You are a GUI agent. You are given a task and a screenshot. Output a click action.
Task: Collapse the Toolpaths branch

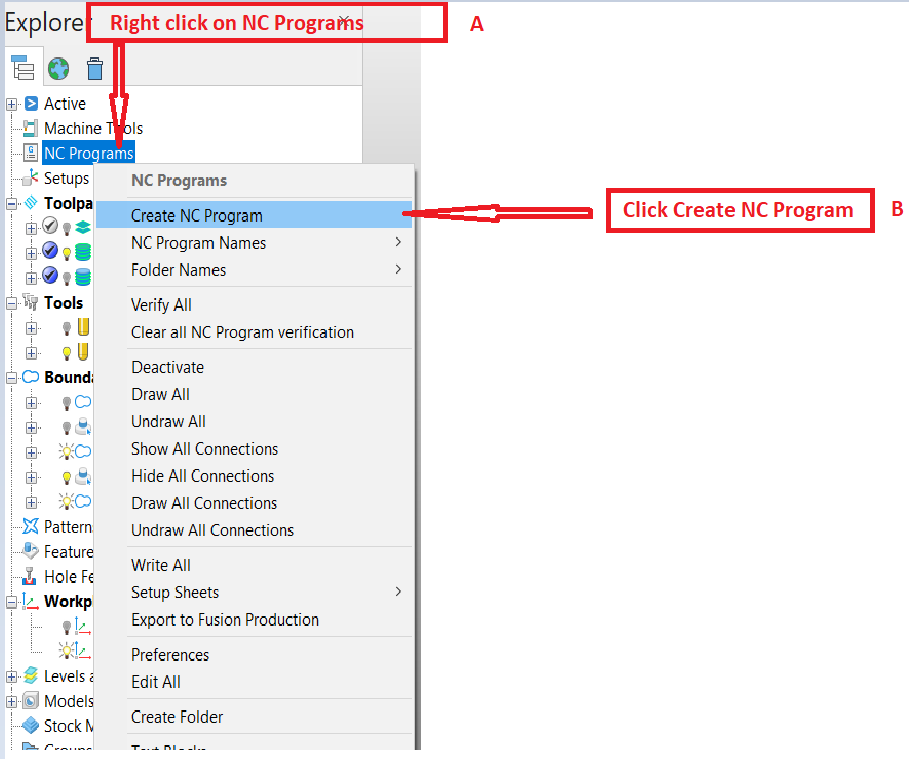(12, 203)
